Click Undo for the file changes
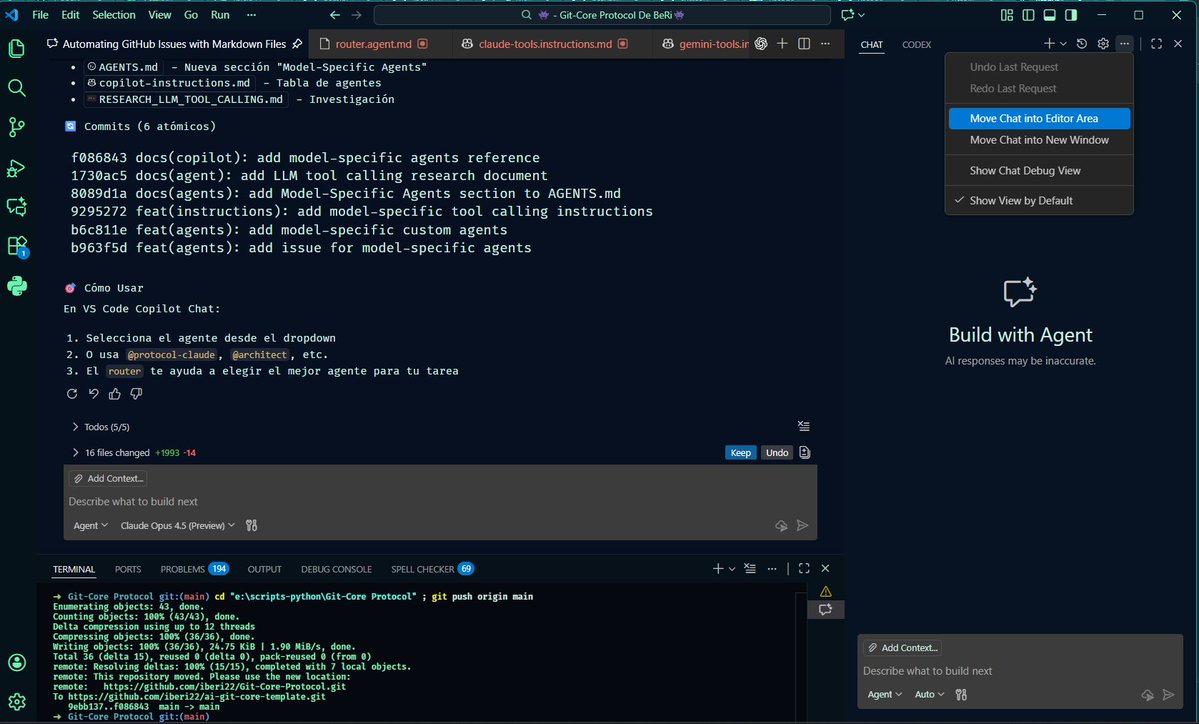 (x=777, y=453)
